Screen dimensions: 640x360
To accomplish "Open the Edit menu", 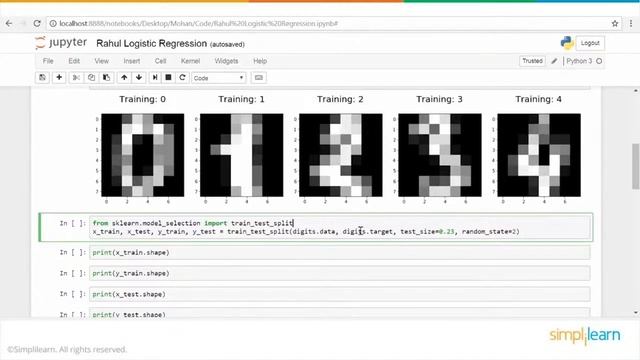I will coord(74,61).
